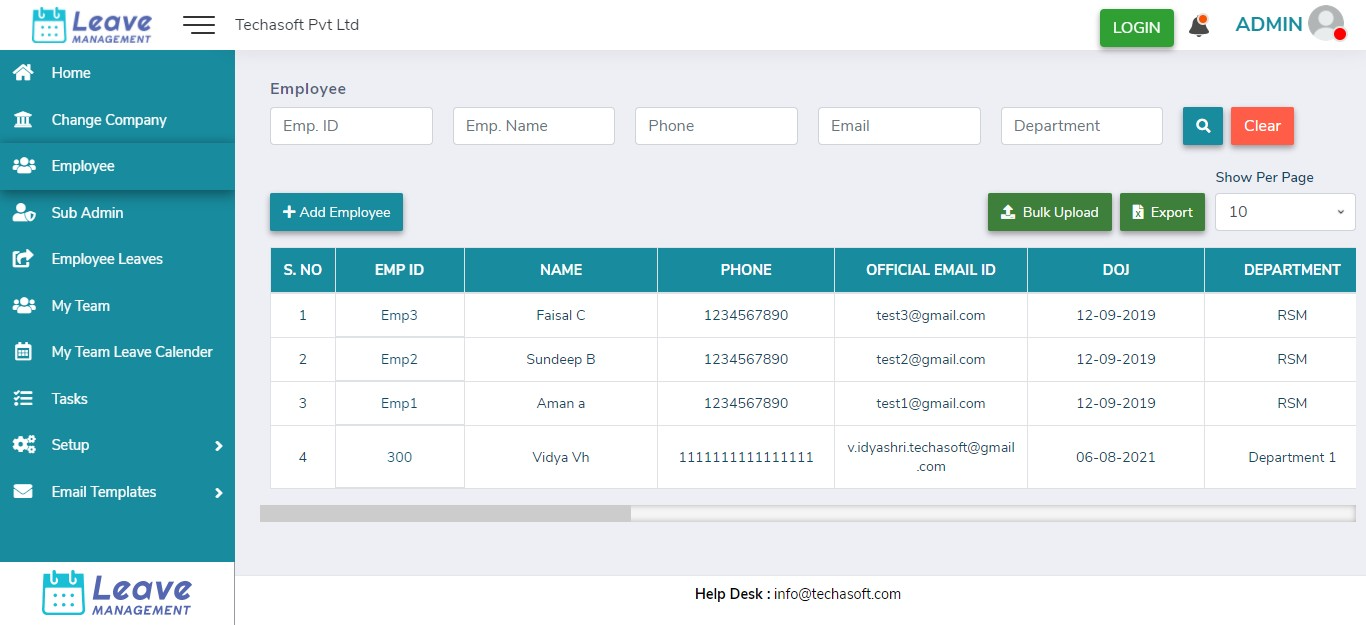Expand the Email Templates submenu arrow
Viewport: 1366px width, 625px height.
click(x=218, y=493)
